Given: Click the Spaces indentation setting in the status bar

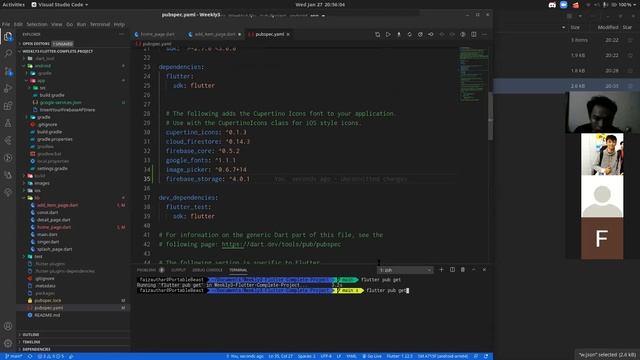Looking at the screenshot, I should (x=306, y=356).
